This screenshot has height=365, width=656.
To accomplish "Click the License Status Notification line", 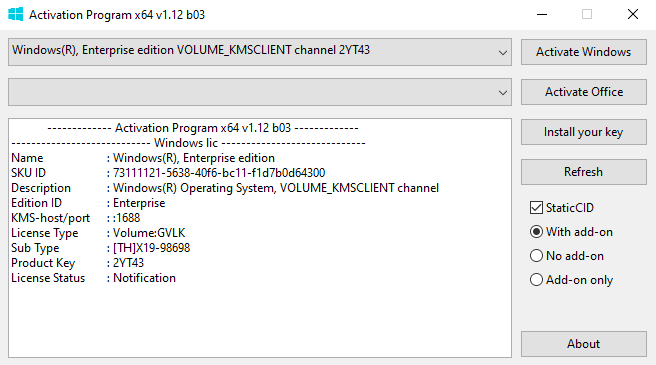I will coord(93,278).
